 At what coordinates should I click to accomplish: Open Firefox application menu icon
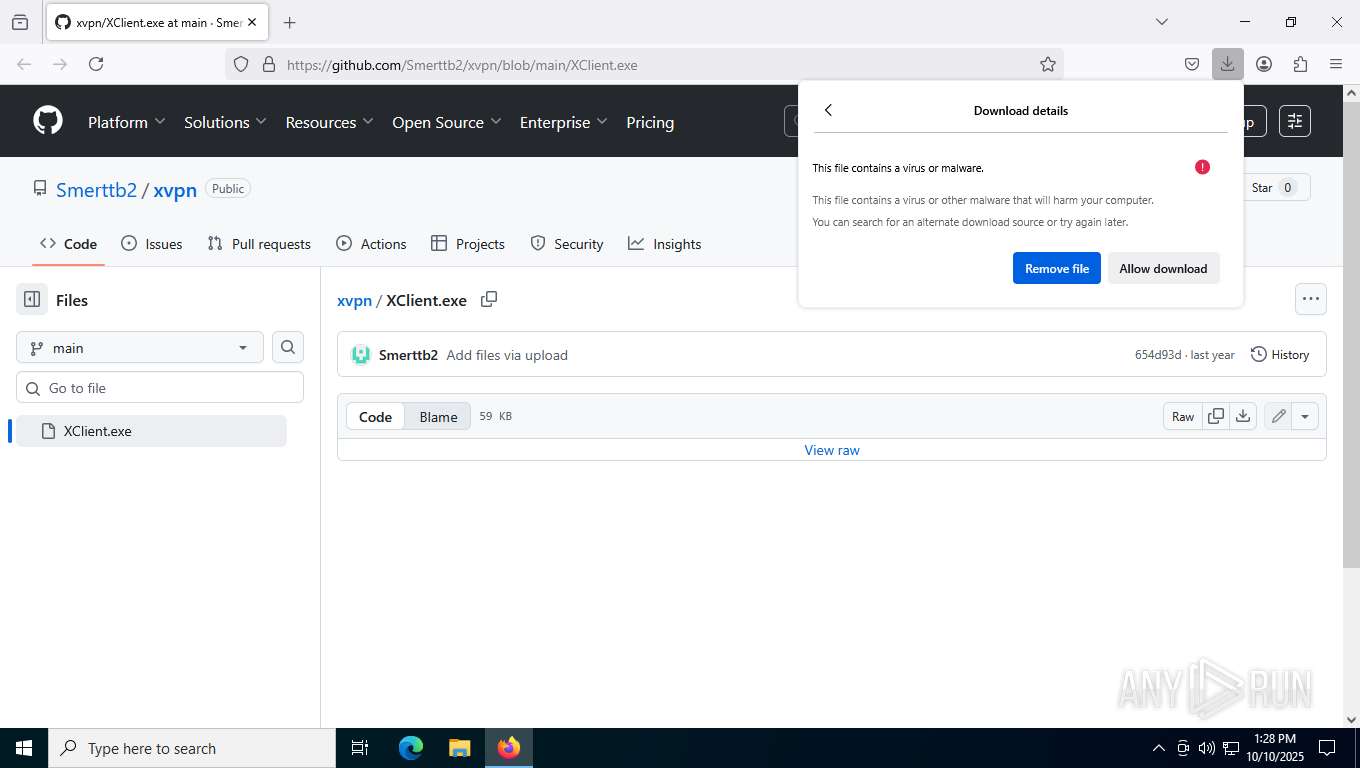click(1336, 64)
